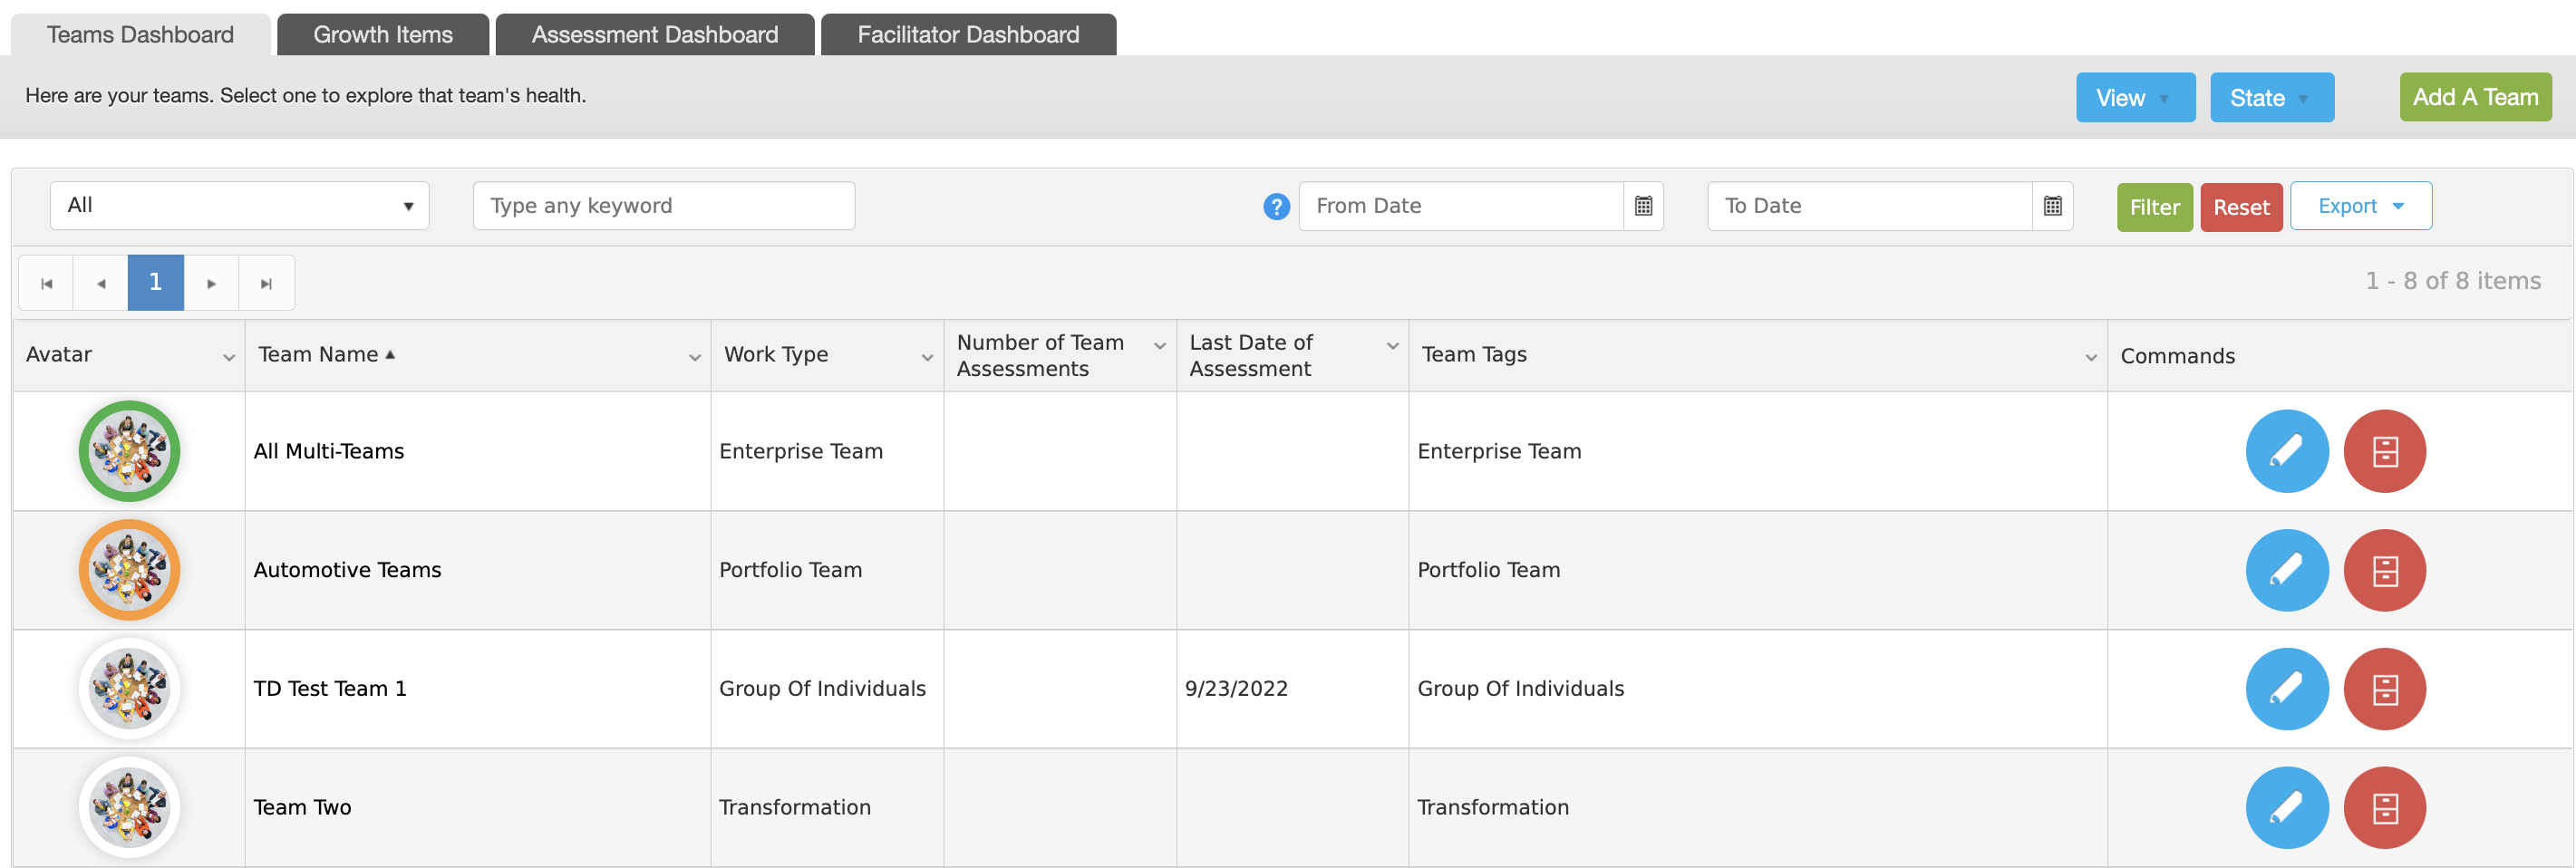Viewport: 2576px width, 868px height.
Task: Select the Automotive Teams avatar thumbnail
Action: tap(129, 570)
